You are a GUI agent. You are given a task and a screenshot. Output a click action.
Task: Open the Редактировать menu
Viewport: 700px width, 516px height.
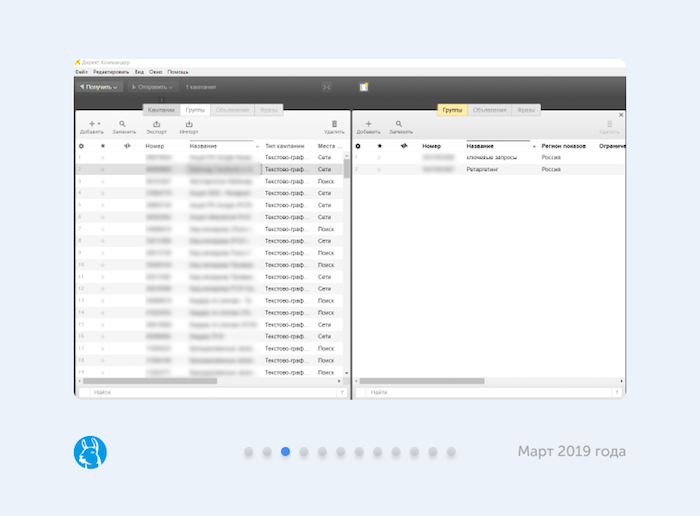coord(111,72)
